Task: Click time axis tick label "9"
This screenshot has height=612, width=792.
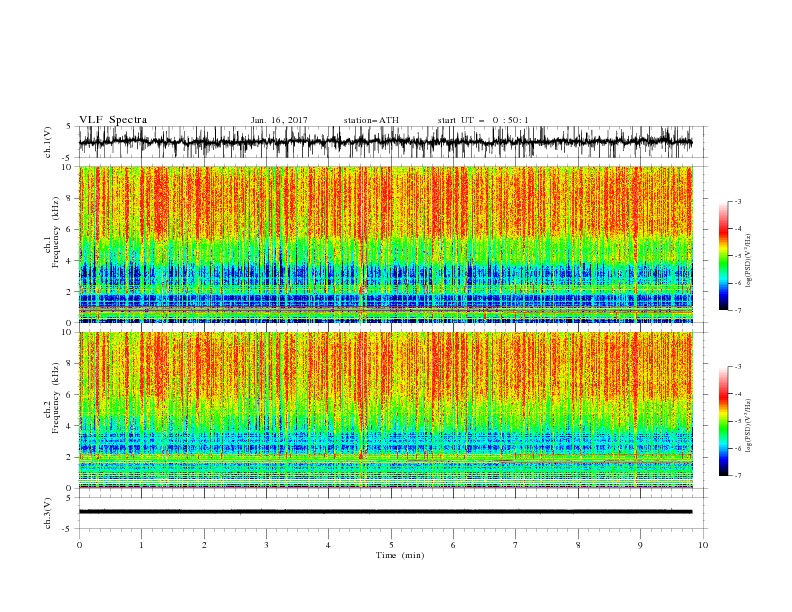Action: 640,545
